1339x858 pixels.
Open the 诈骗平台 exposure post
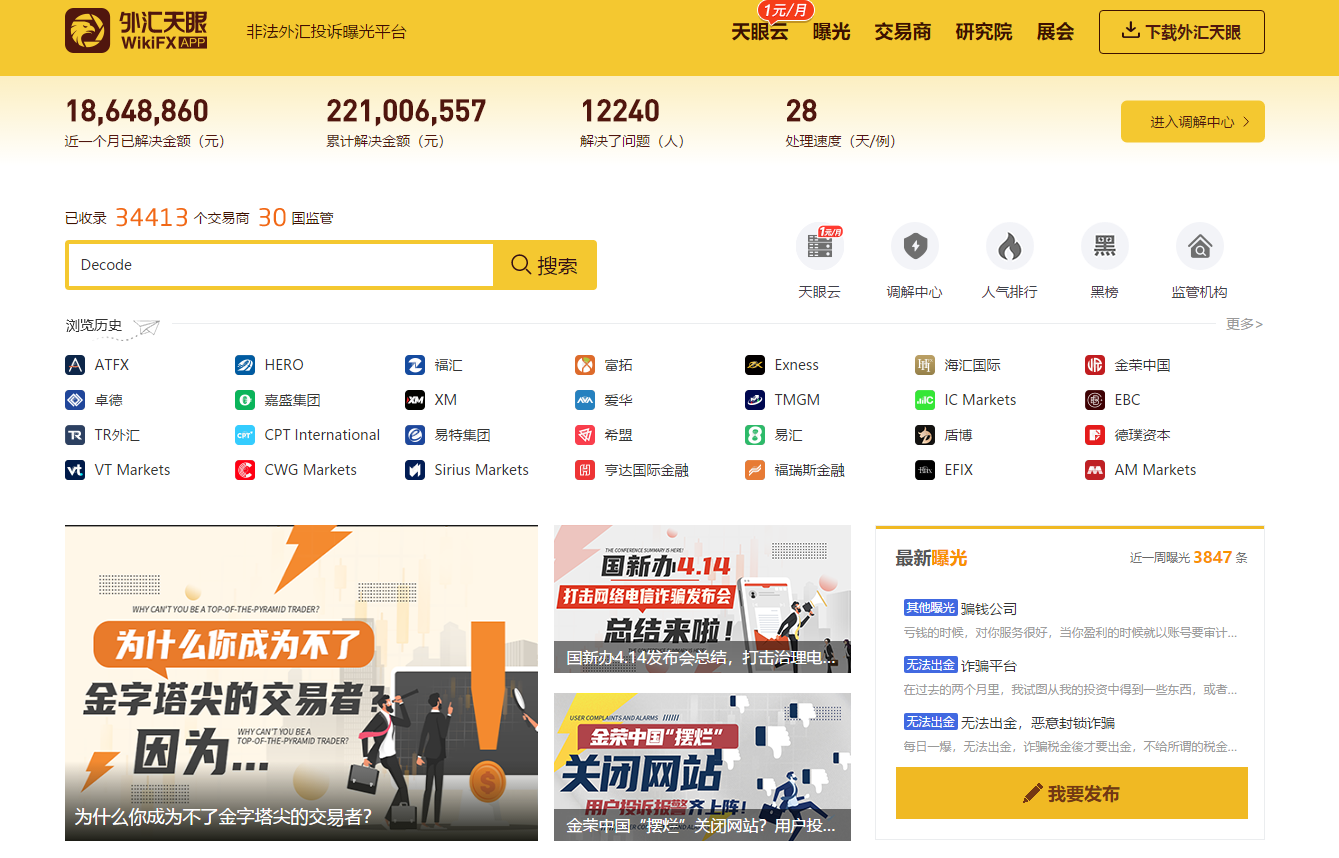[x=989, y=665]
